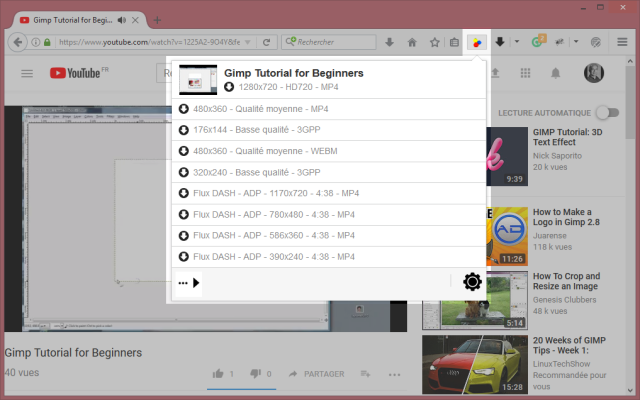Click the Video DownloadHelper colored balls icon
Image resolution: width=640 pixels, height=400 pixels.
pyautogui.click(x=477, y=42)
